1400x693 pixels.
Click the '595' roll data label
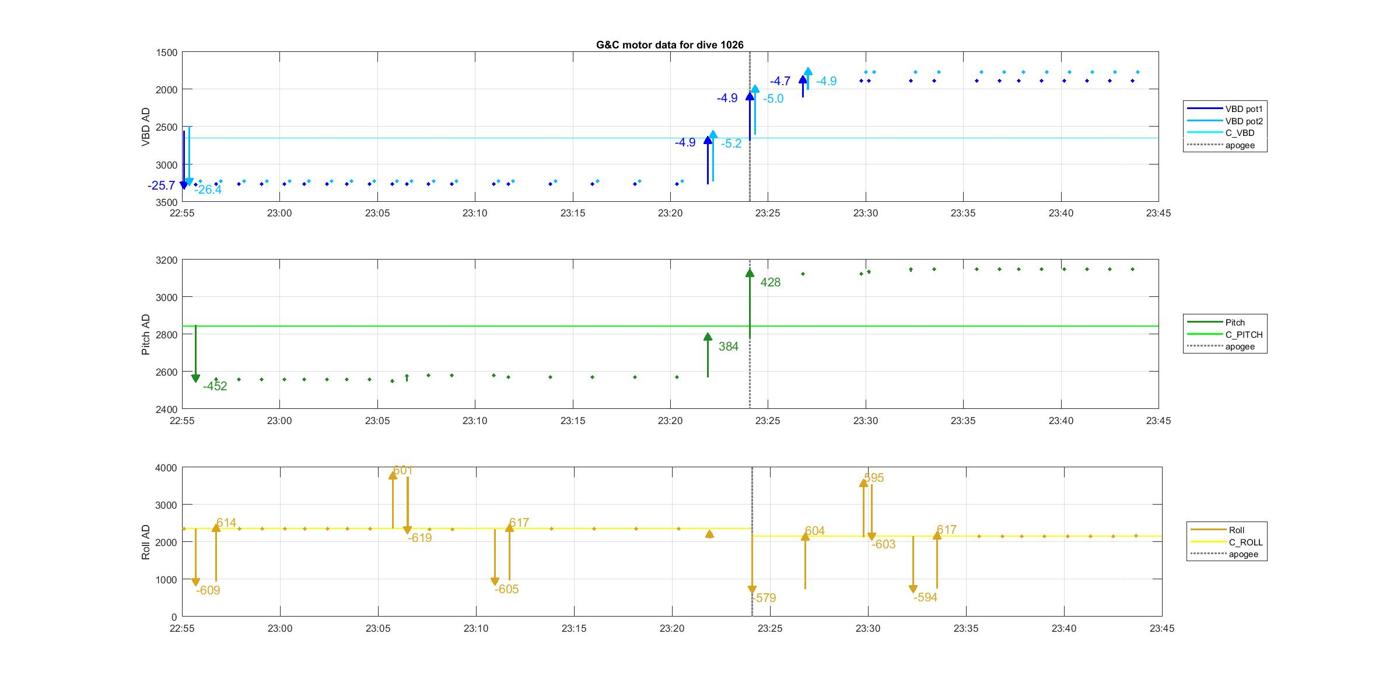[x=874, y=478]
